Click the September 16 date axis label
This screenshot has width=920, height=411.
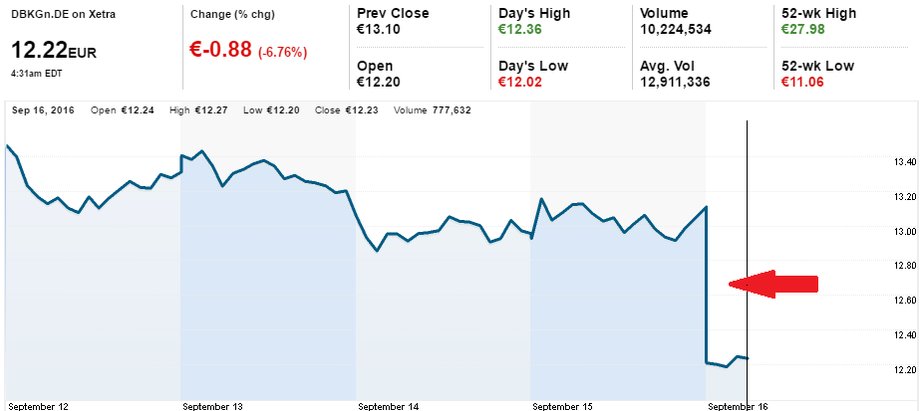[738, 406]
